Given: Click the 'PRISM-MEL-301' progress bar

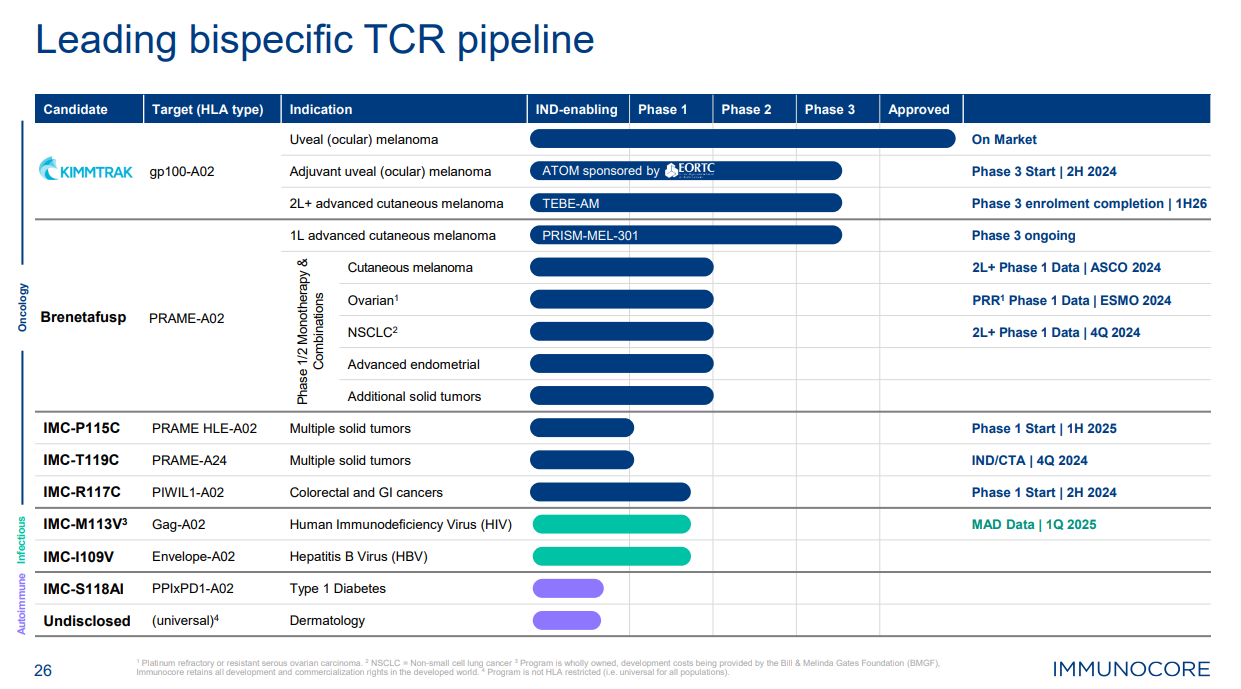Looking at the screenshot, I should point(686,235).
